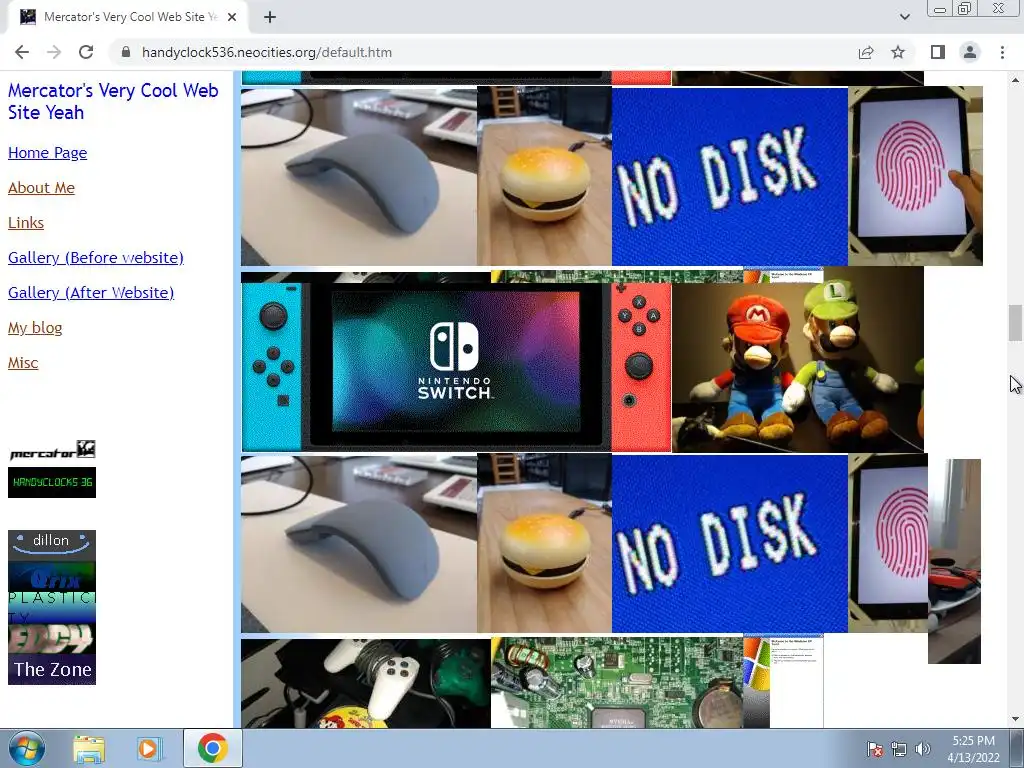The height and width of the screenshot is (768, 1024).
Task: Click the HANDYCLOCK536 green badge
Action: pyautogui.click(x=52, y=483)
